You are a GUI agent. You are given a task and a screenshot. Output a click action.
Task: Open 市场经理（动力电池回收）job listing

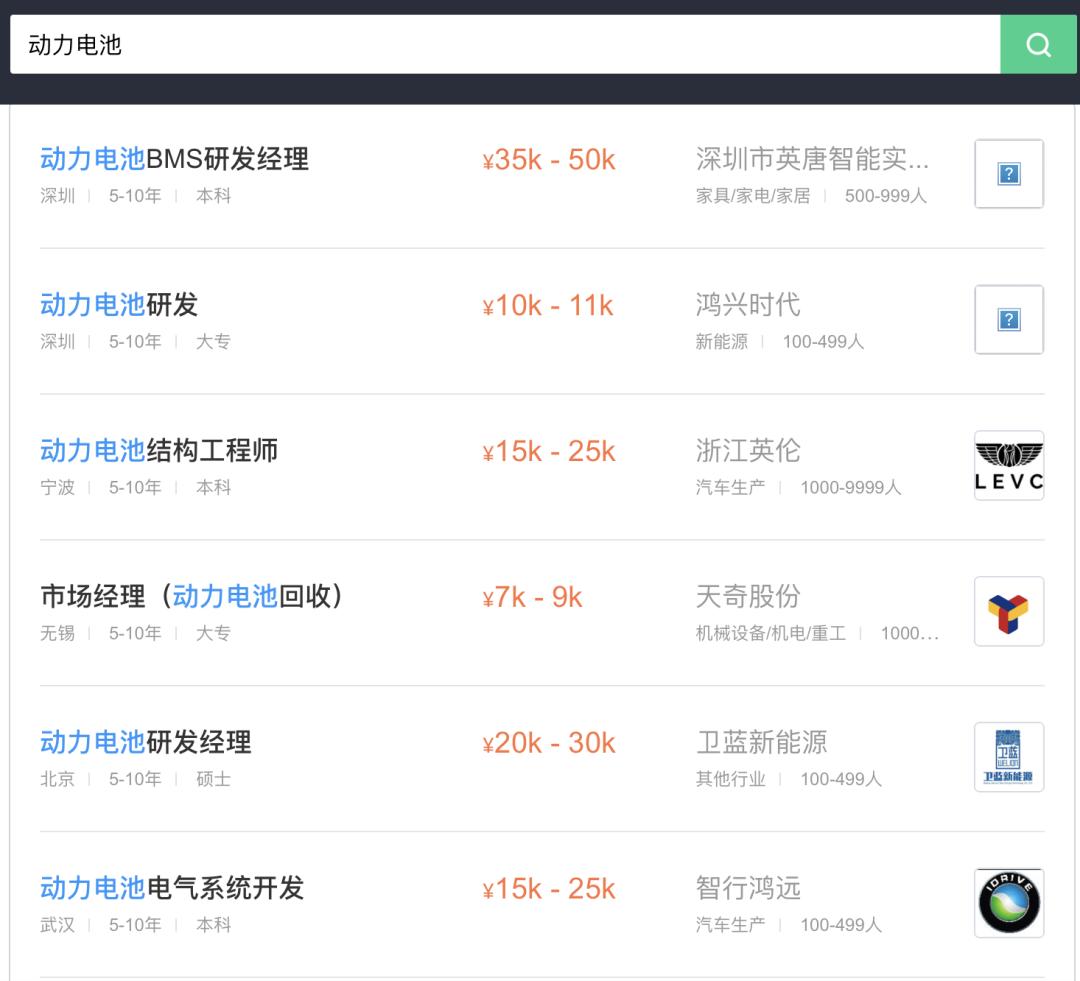(192, 597)
